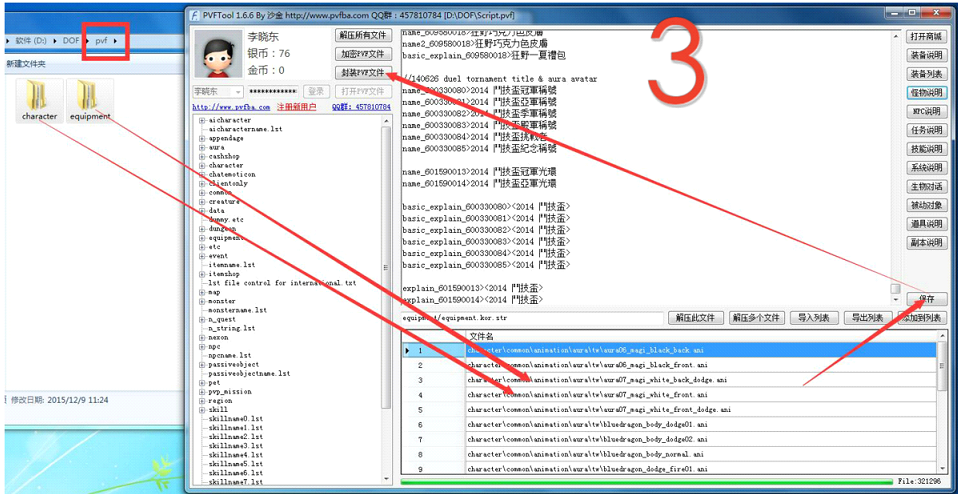Open the 打开商城 shop button
This screenshot has width=958, height=494.
point(926,36)
